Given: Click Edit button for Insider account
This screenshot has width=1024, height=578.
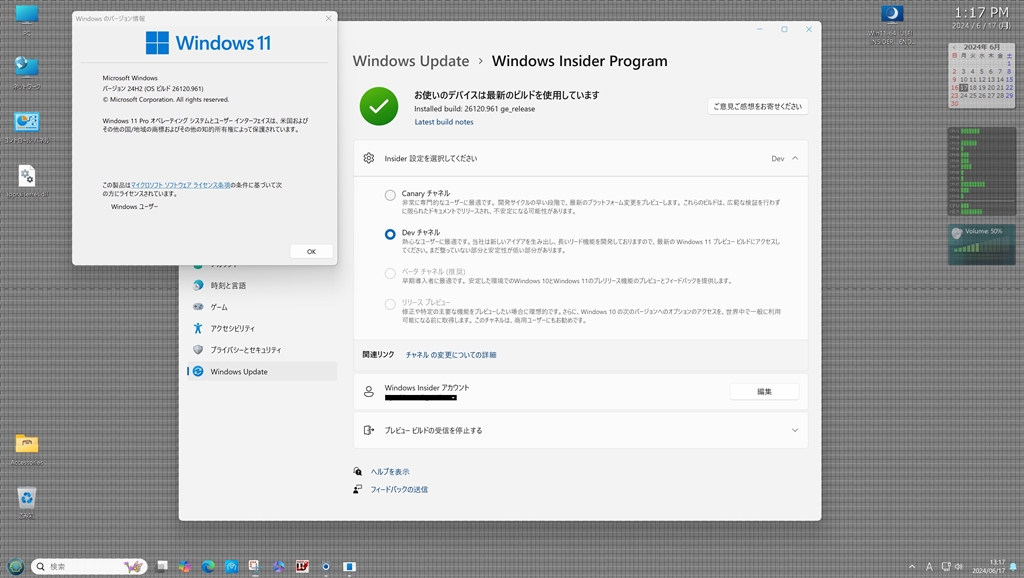Looking at the screenshot, I should 764,392.
